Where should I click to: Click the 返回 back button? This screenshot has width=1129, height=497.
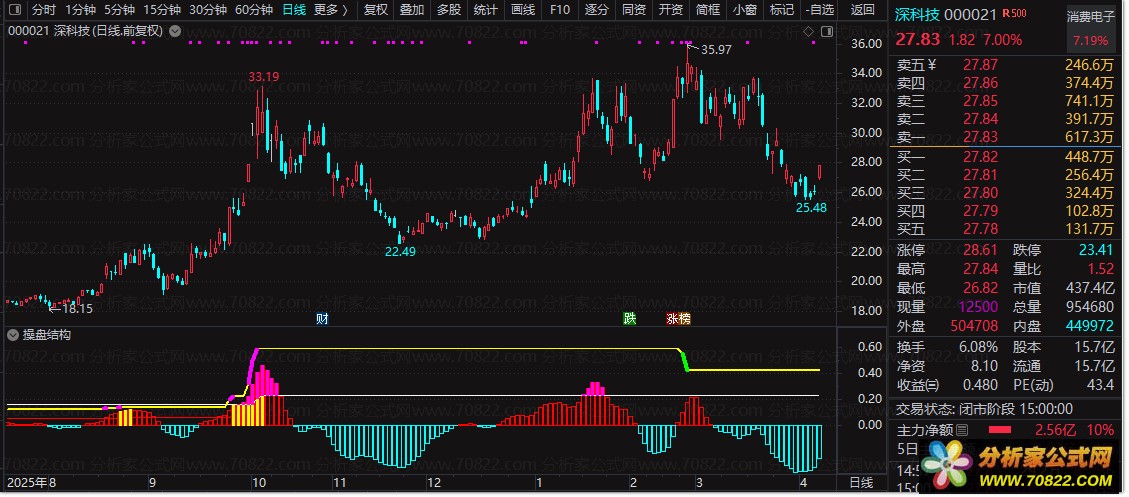coord(863,10)
